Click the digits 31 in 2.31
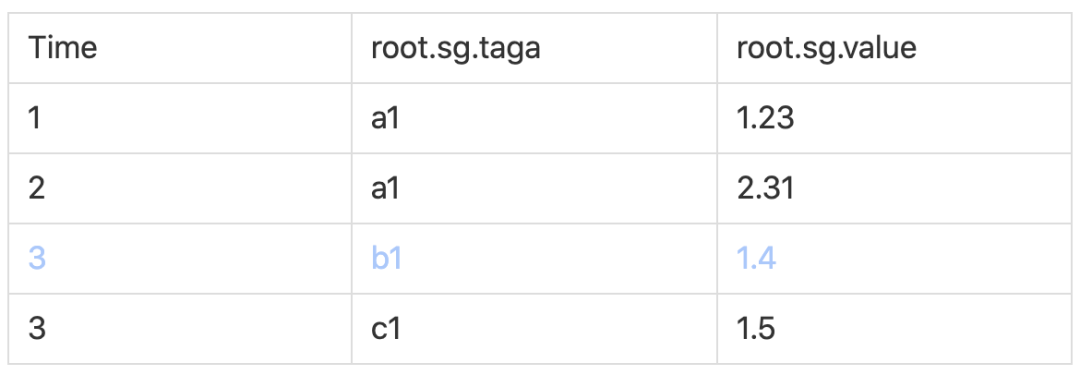The height and width of the screenshot is (375, 1080). coord(777,188)
